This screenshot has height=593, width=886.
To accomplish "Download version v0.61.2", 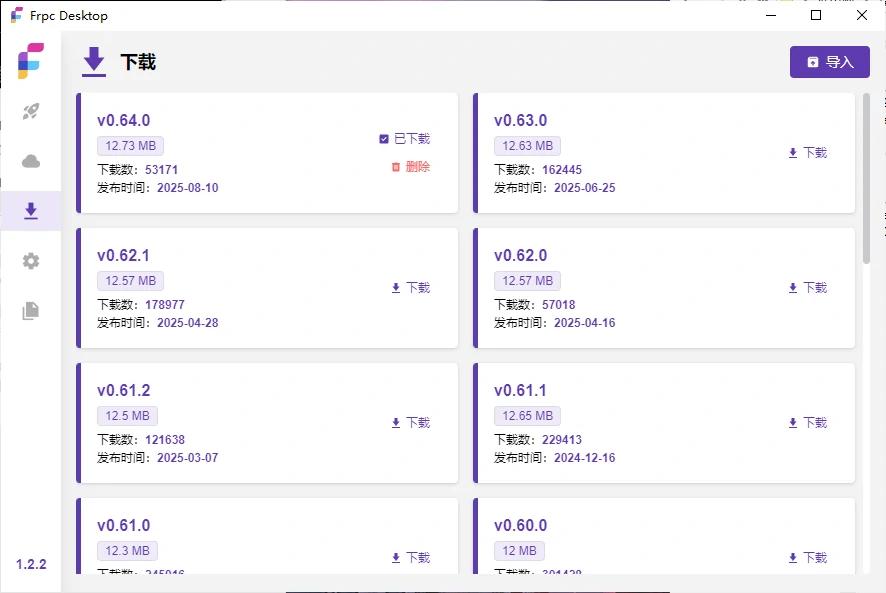I will point(410,423).
